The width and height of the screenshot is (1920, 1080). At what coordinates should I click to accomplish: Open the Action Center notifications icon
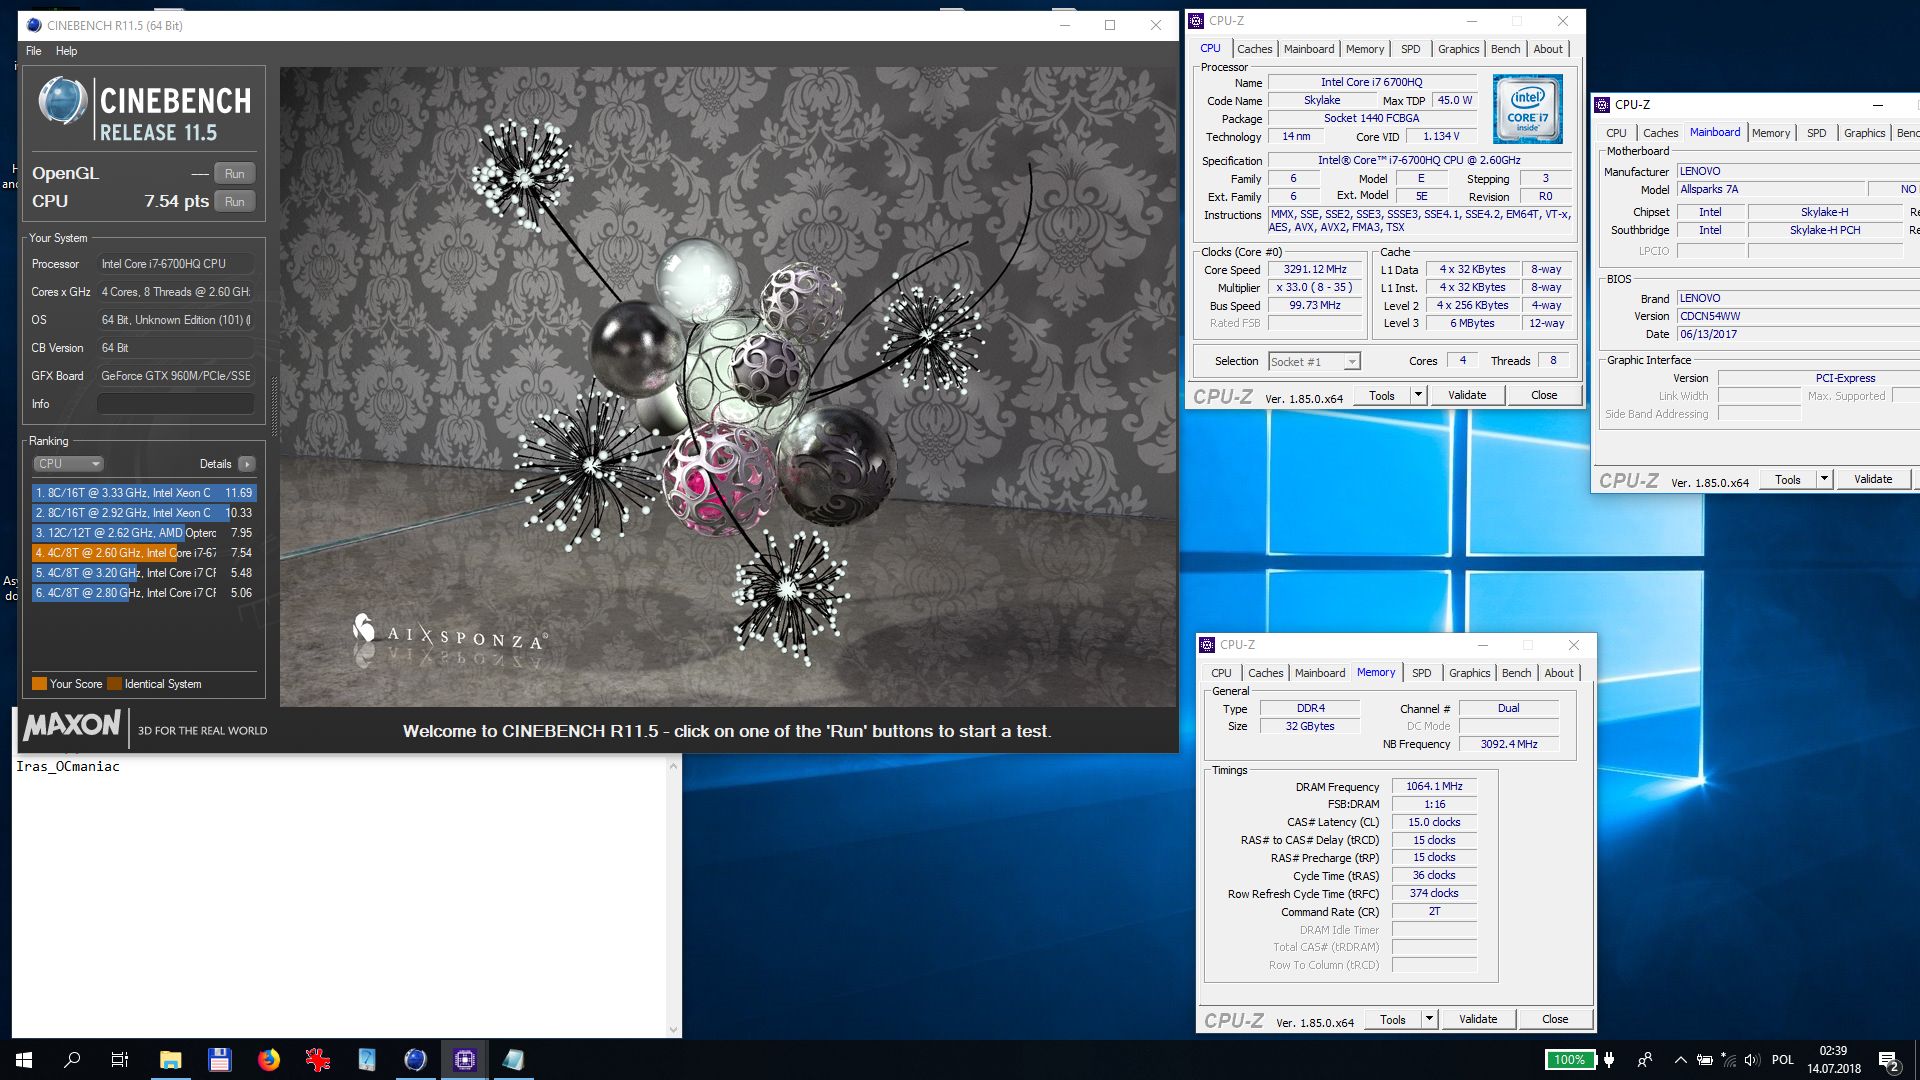point(1888,1060)
